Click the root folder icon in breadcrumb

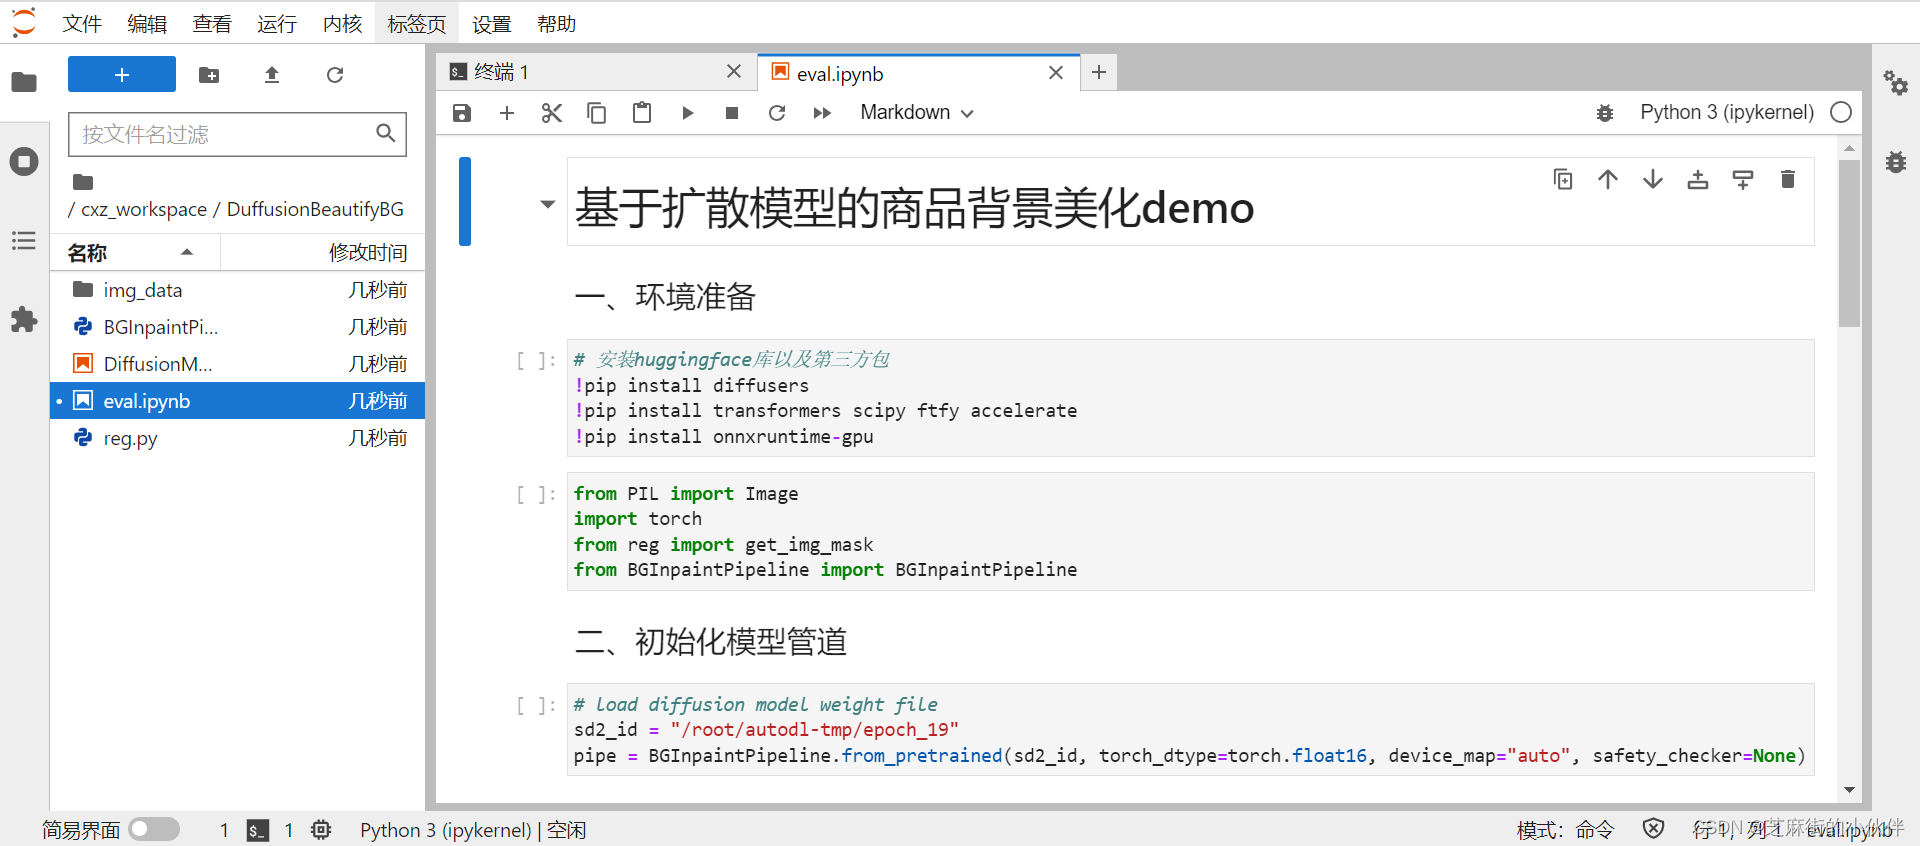click(x=83, y=182)
